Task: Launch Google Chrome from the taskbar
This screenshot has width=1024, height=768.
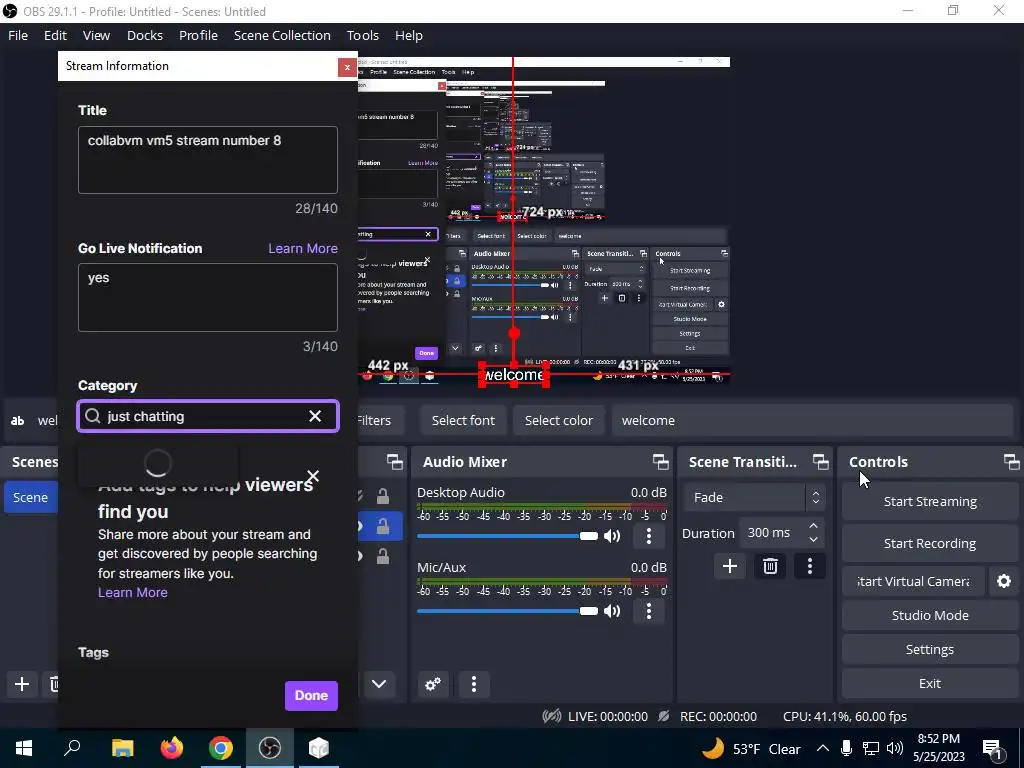Action: pos(221,748)
